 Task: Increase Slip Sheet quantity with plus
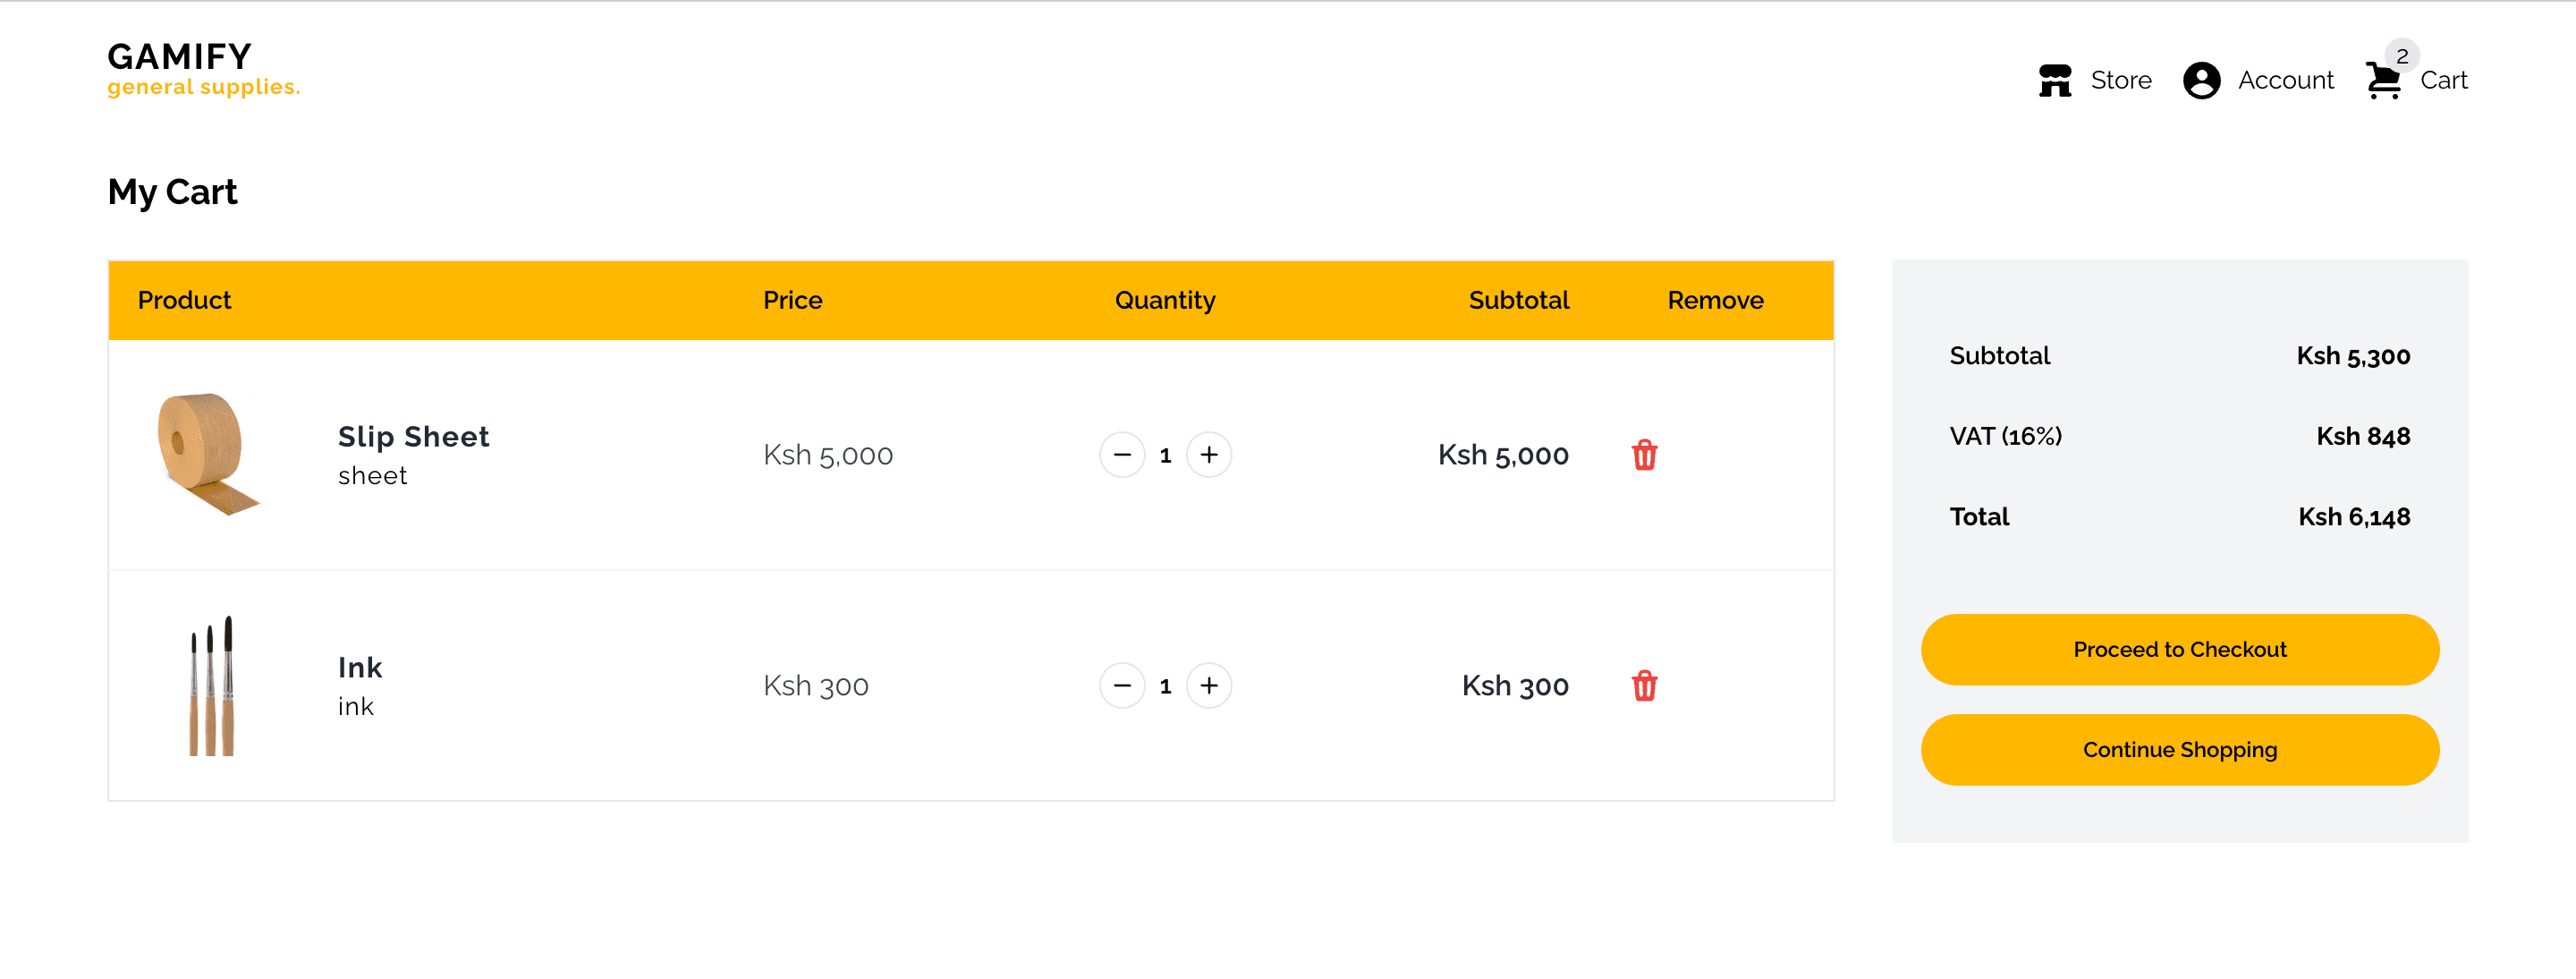click(x=1209, y=455)
